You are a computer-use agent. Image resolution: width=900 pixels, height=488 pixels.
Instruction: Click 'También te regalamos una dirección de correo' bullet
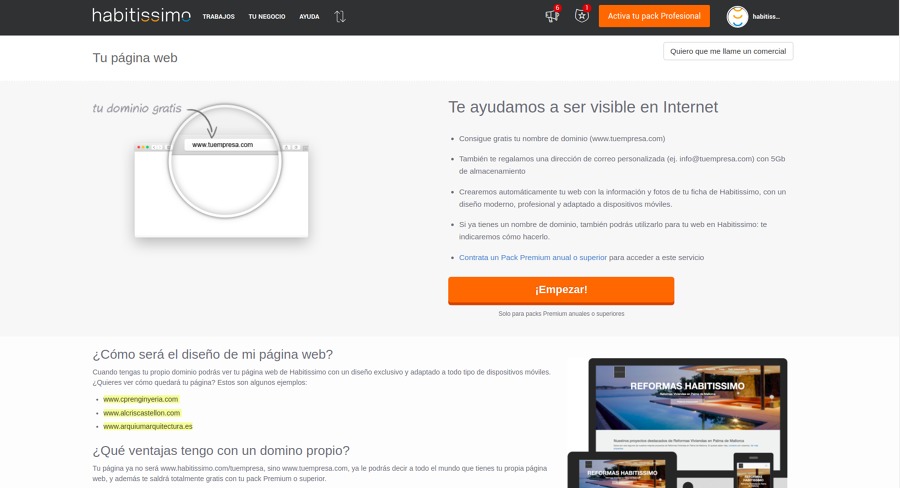(x=622, y=165)
